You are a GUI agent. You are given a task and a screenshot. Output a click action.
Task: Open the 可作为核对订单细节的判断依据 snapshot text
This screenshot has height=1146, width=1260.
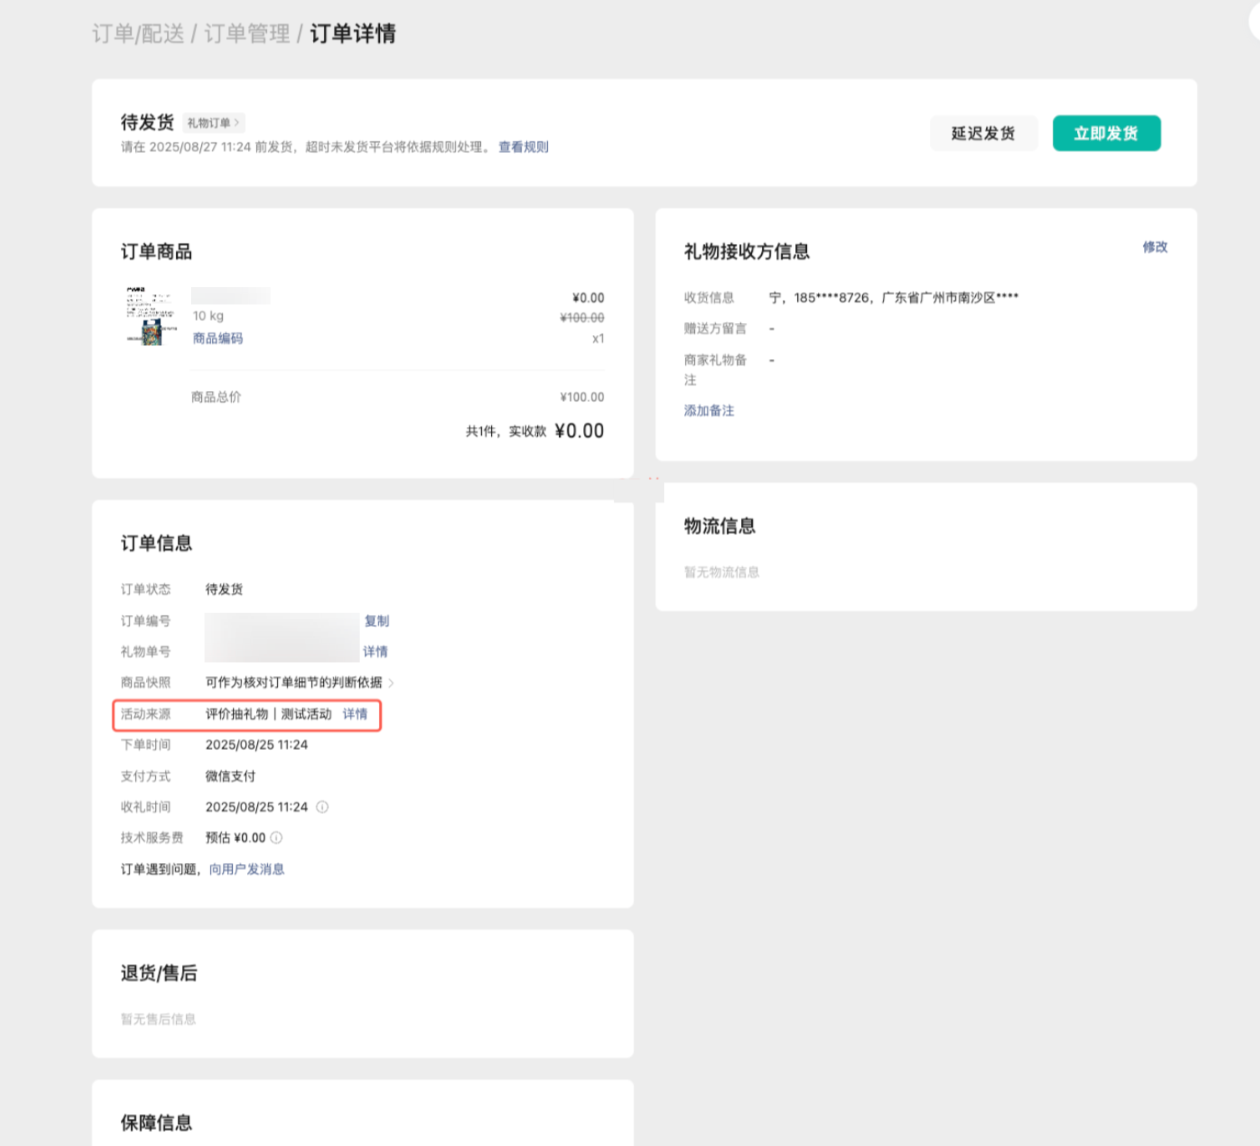(x=293, y=683)
